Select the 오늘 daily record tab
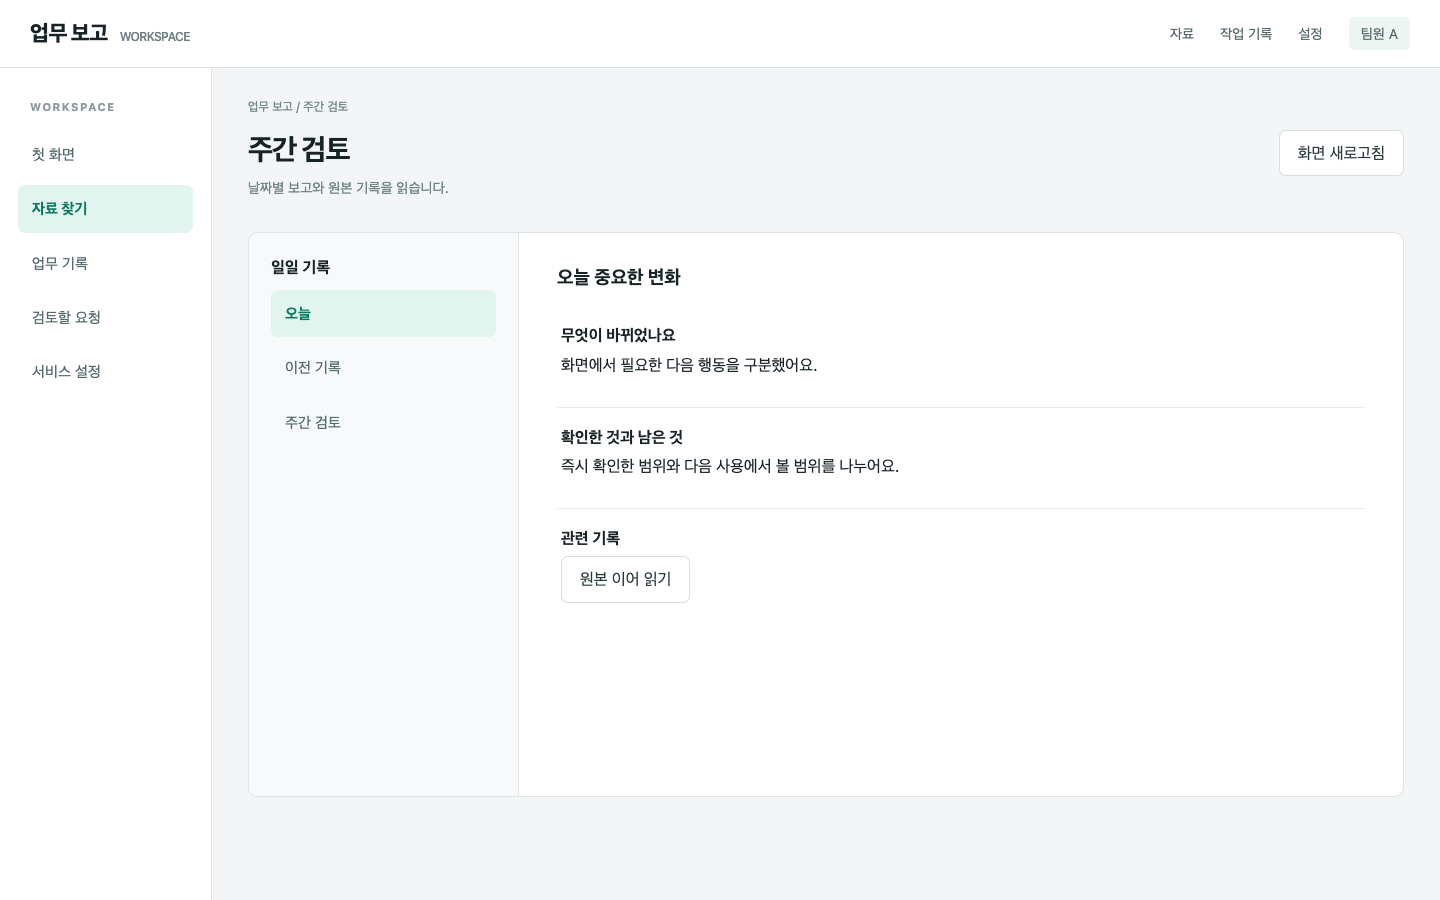1440x900 pixels. (383, 313)
